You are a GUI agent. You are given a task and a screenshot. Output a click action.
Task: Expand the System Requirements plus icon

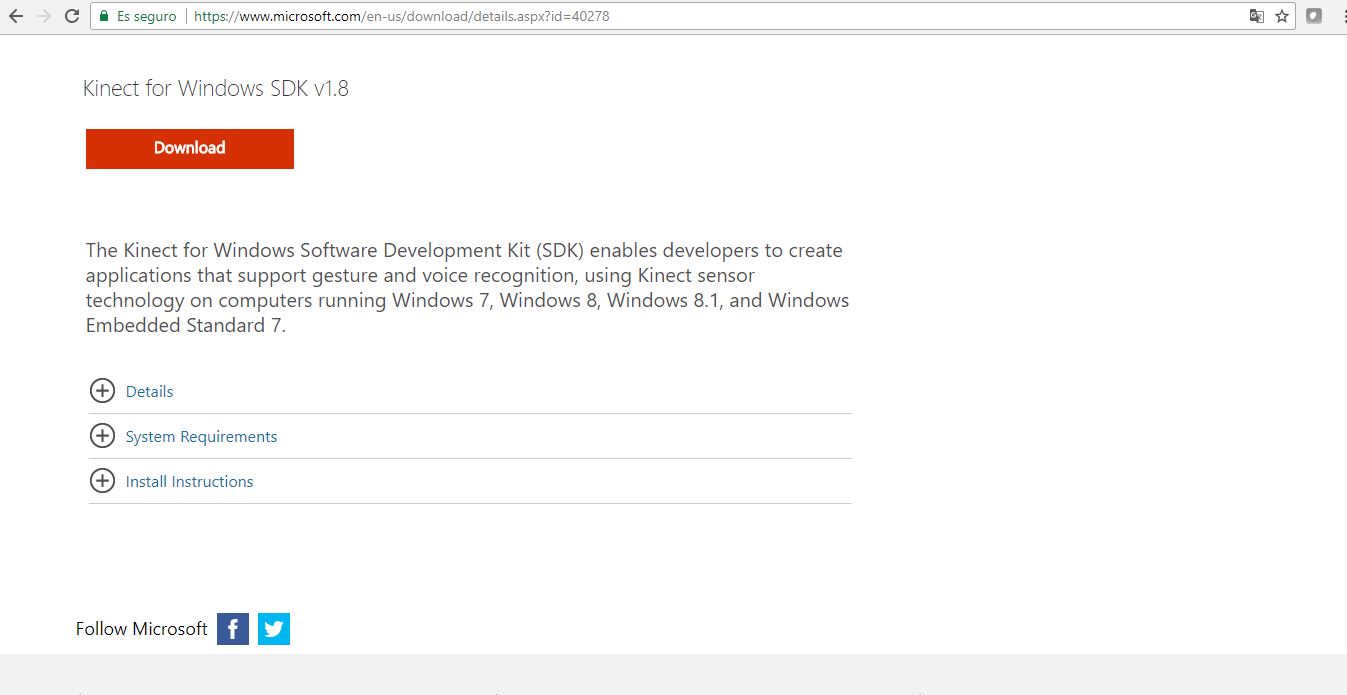(102, 436)
